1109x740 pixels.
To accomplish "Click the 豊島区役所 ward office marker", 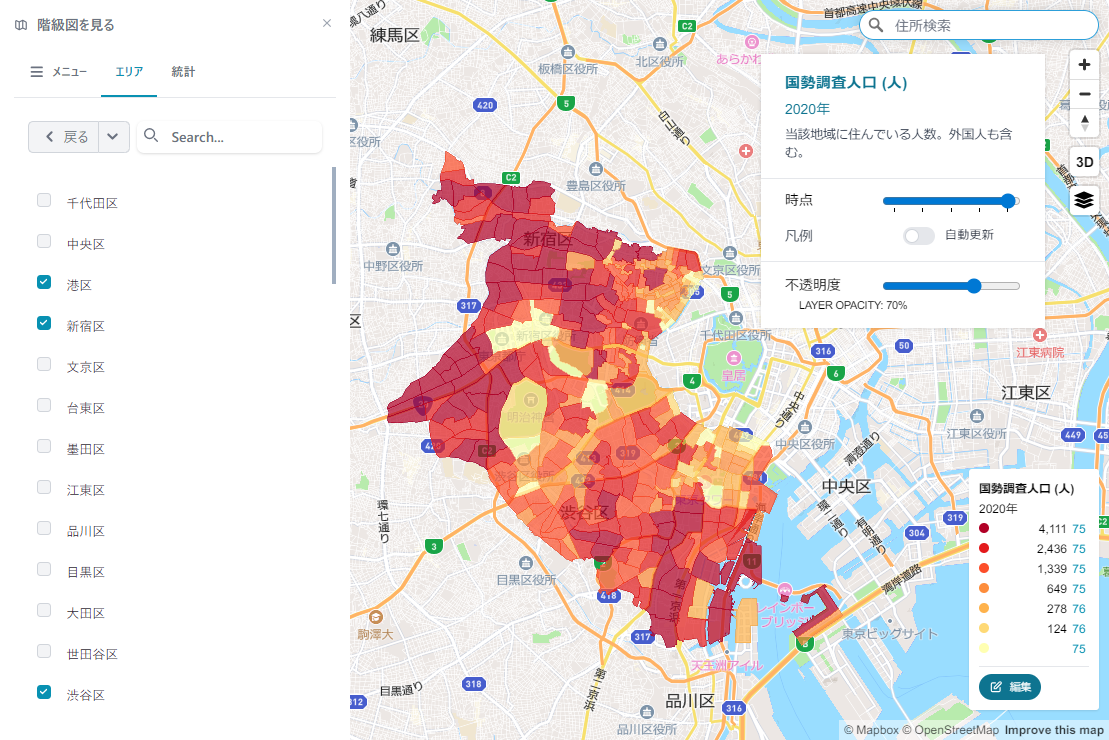I will (596, 169).
